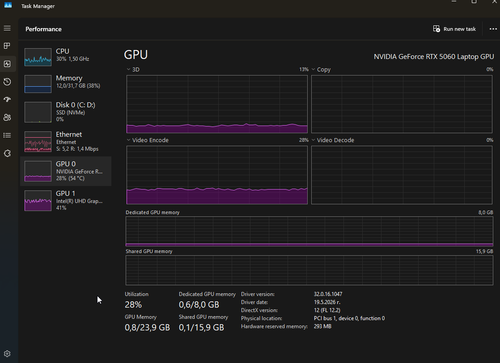Screen dimensions: 500x363
Task: Click the Shared GPU memory graph
Action: coord(309,270)
